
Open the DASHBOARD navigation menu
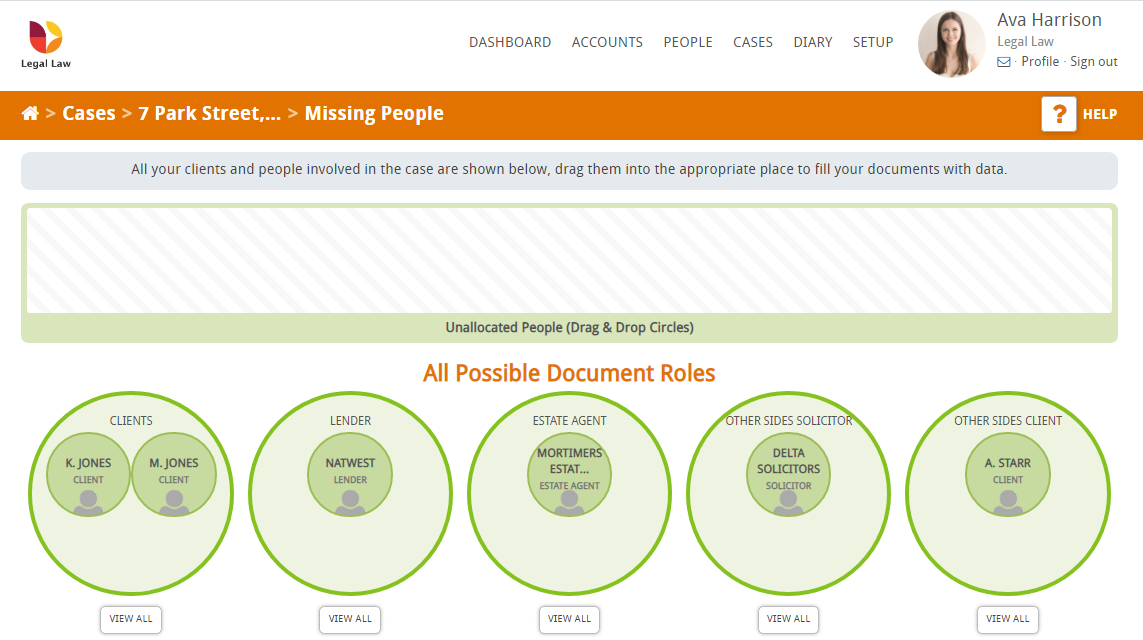click(x=510, y=42)
